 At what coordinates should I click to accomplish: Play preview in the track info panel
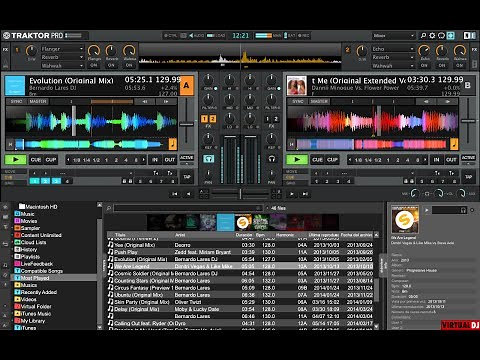click(426, 210)
